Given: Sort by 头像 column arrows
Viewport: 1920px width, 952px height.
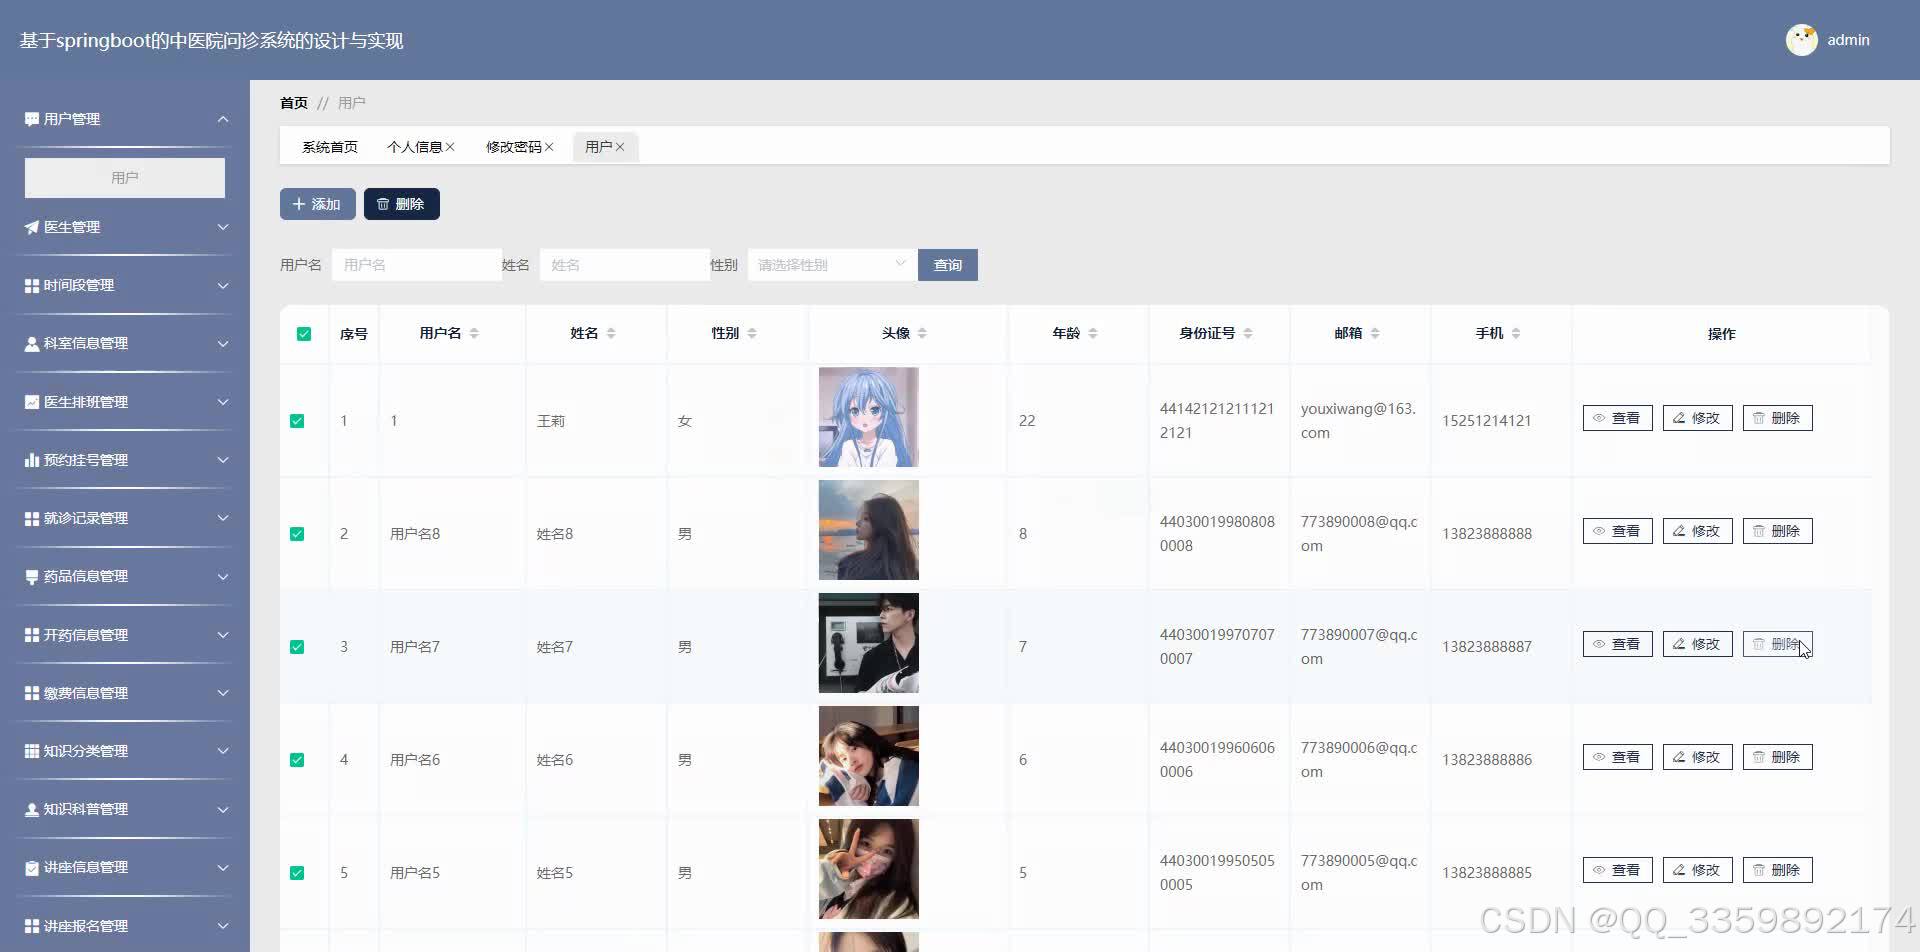Looking at the screenshot, I should click(x=922, y=333).
